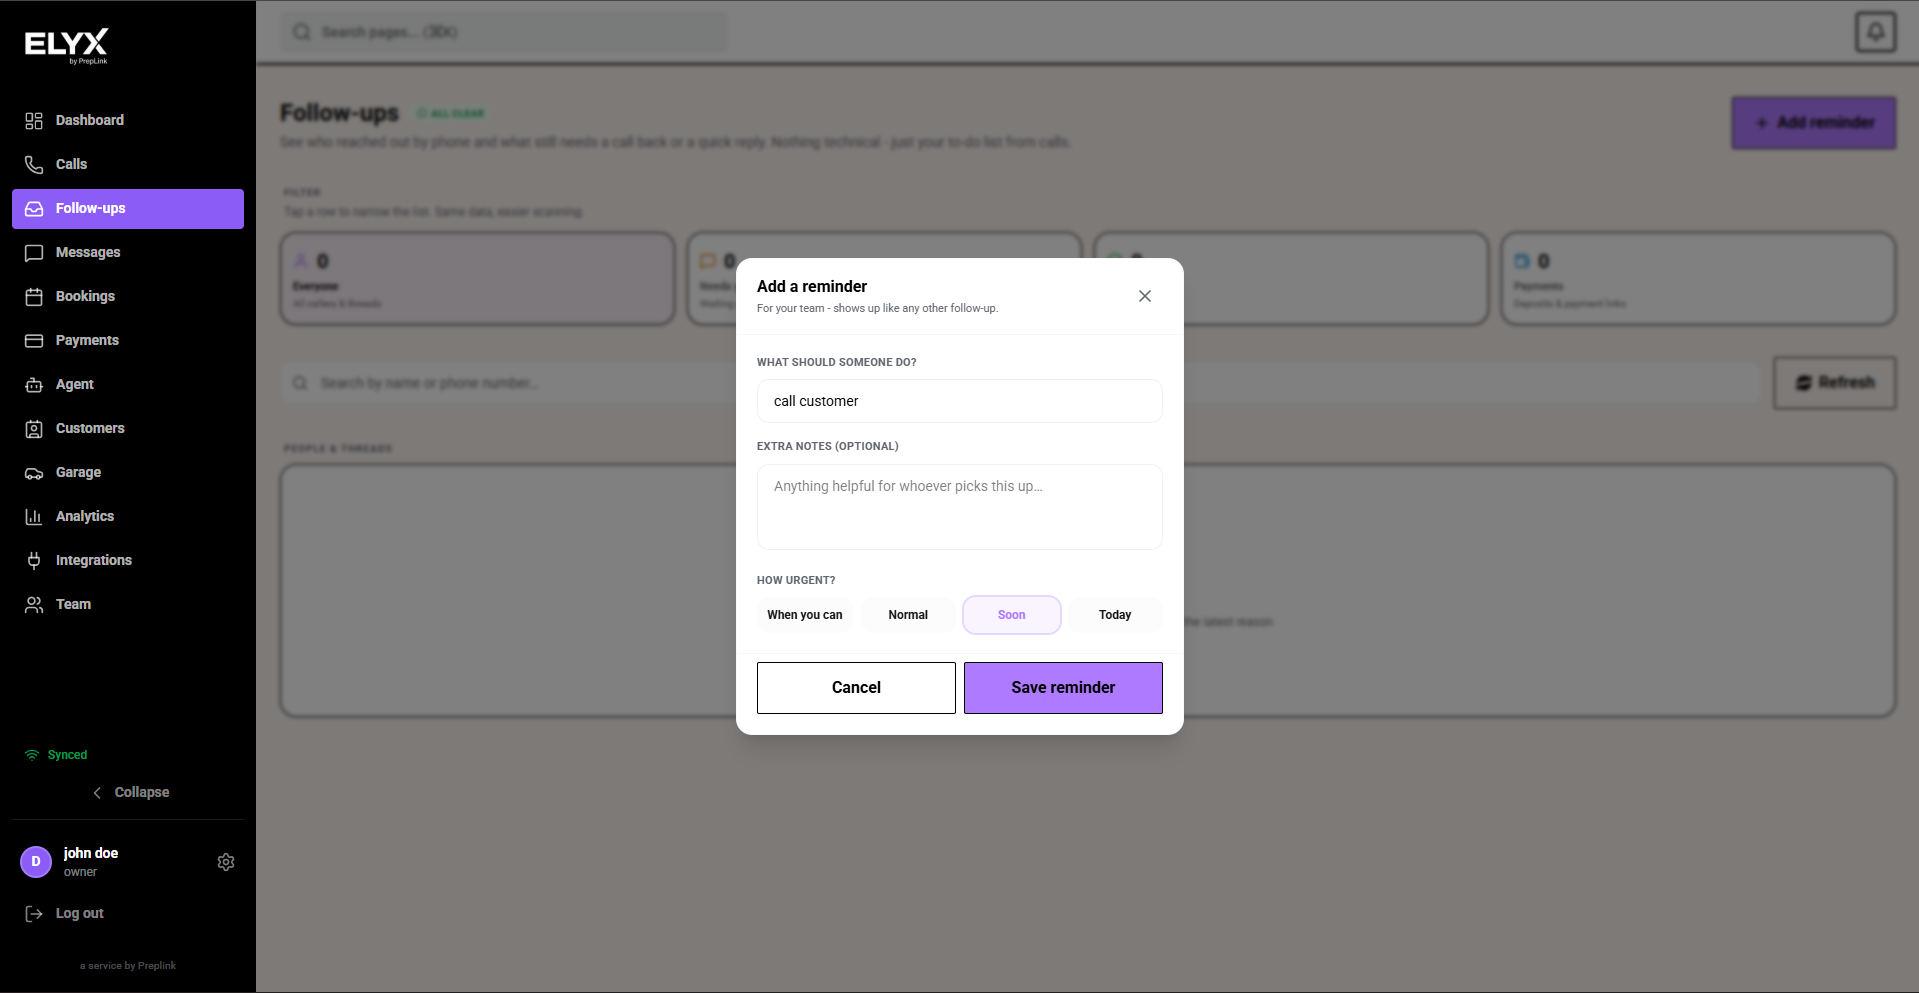Click the Team menu label
Screen dimensions: 1919x993
(73, 605)
